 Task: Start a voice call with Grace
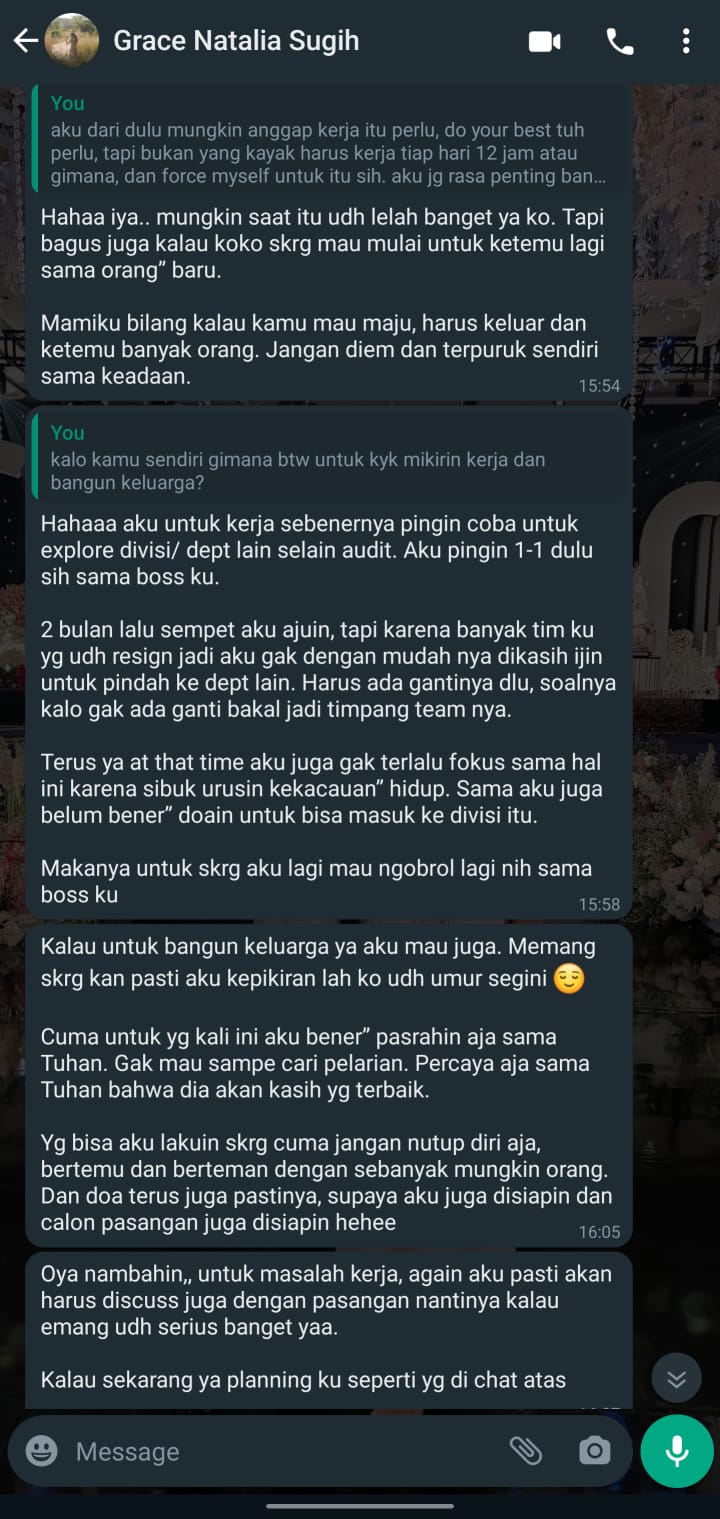pos(619,41)
